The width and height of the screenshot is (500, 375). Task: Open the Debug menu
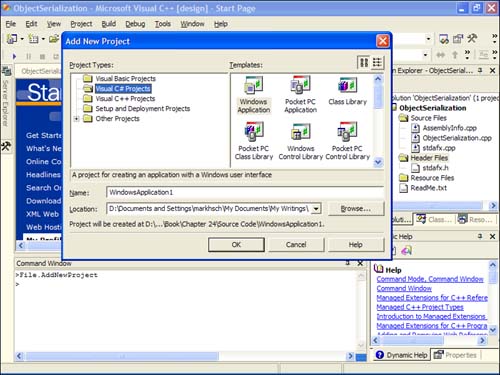[x=135, y=24]
